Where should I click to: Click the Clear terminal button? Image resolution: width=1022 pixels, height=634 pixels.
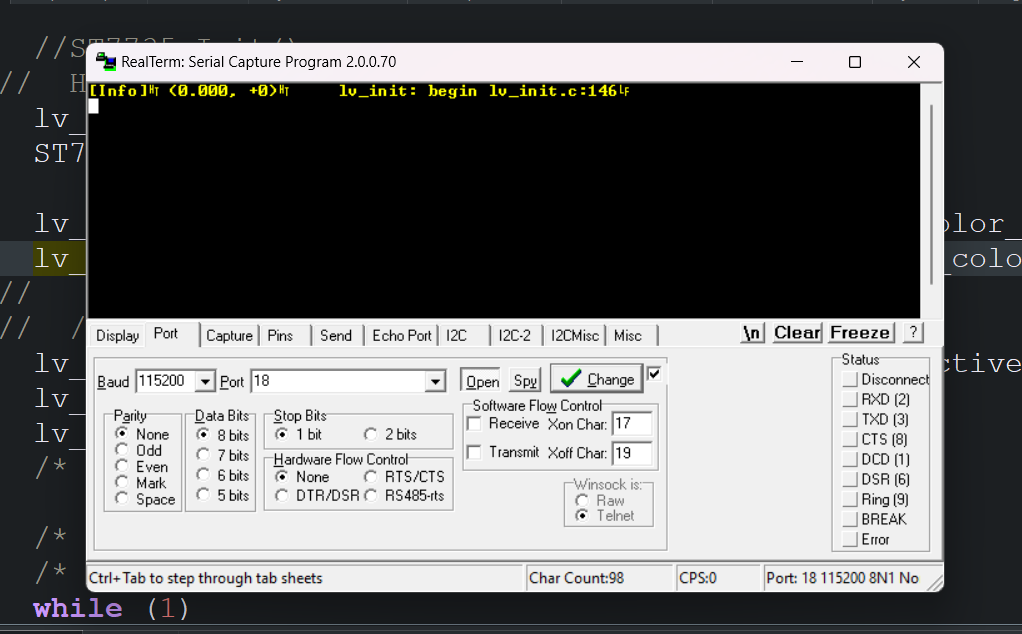point(797,333)
